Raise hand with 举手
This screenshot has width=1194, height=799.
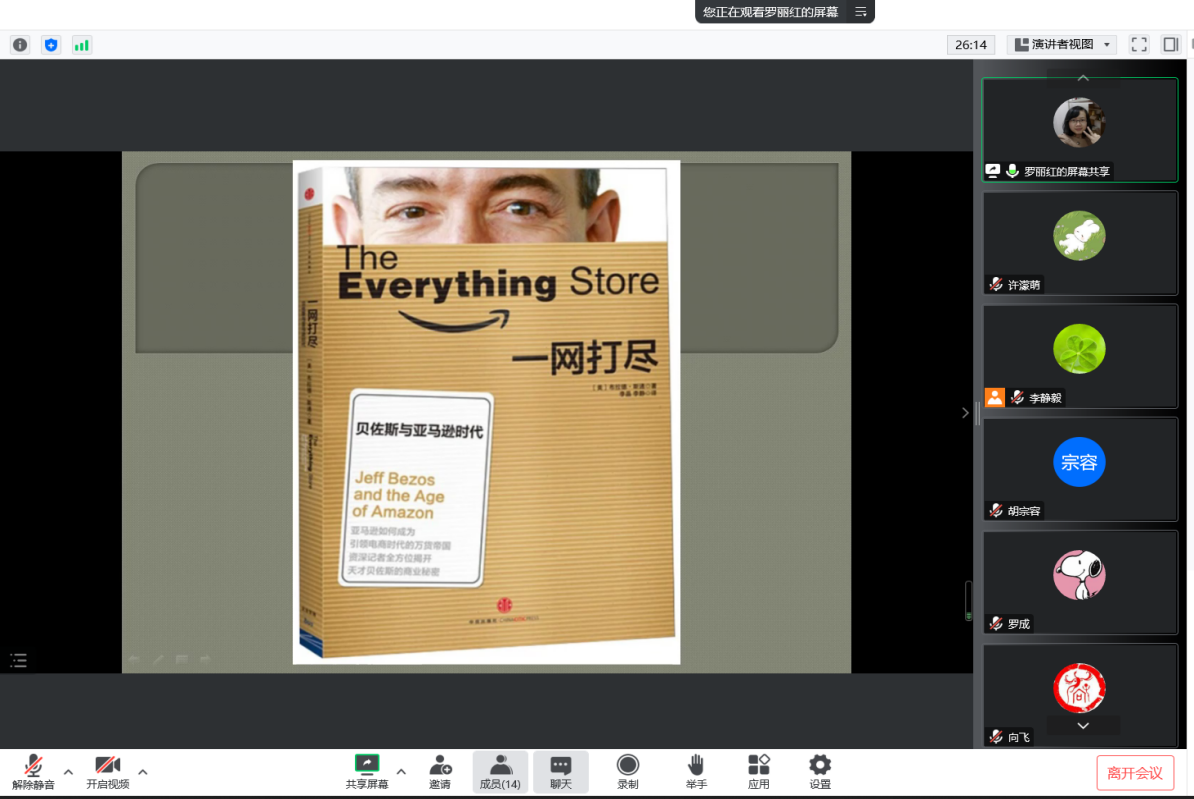click(x=696, y=772)
